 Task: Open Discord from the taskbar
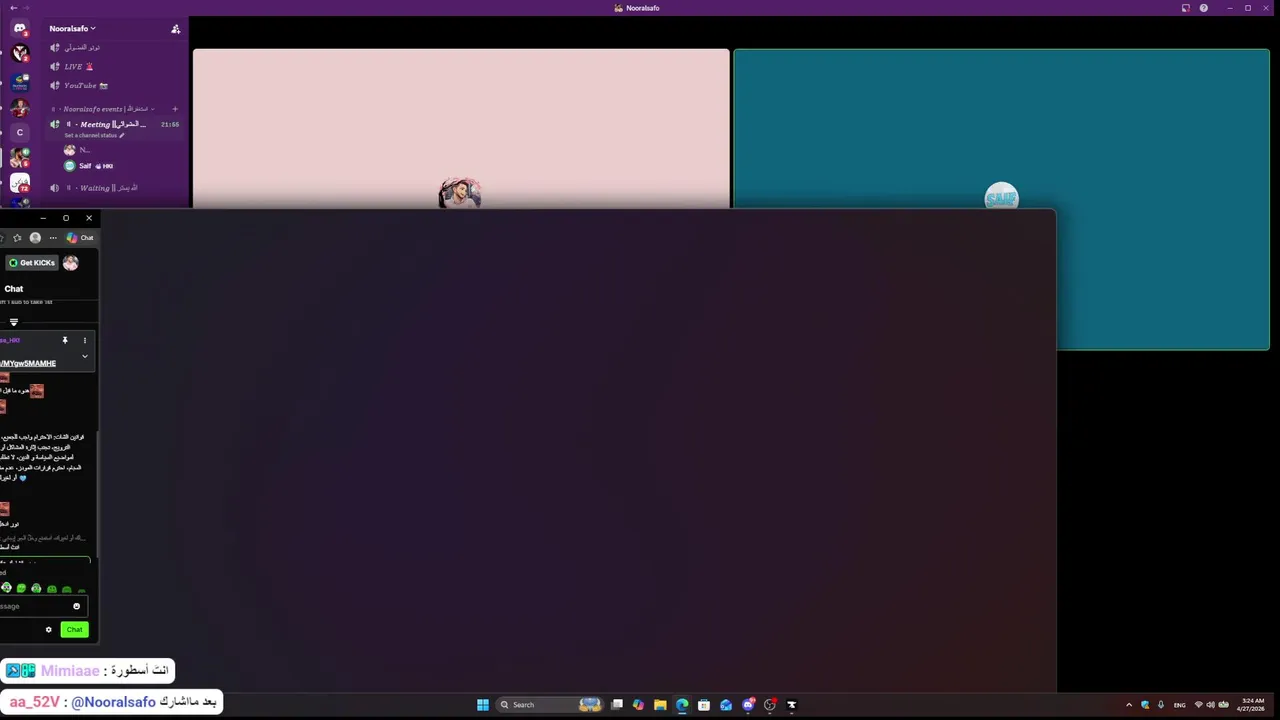748,705
